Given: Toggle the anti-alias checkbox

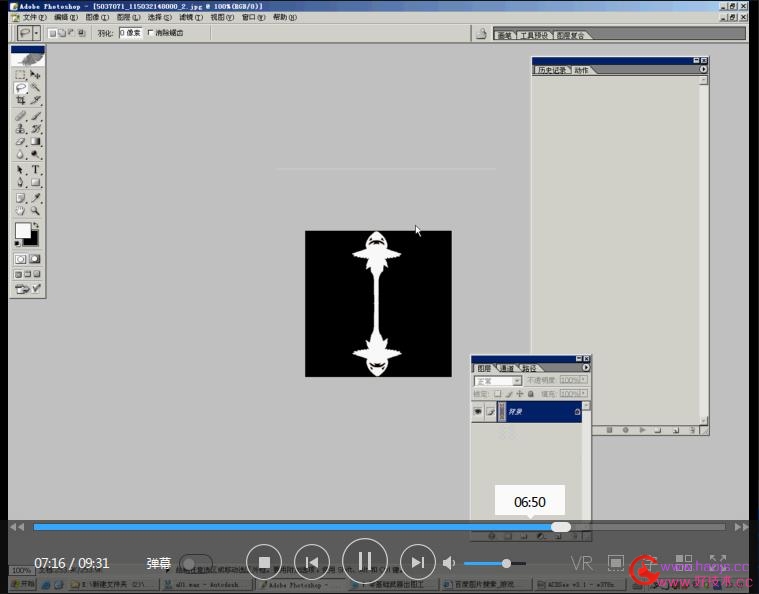Looking at the screenshot, I should point(150,32).
